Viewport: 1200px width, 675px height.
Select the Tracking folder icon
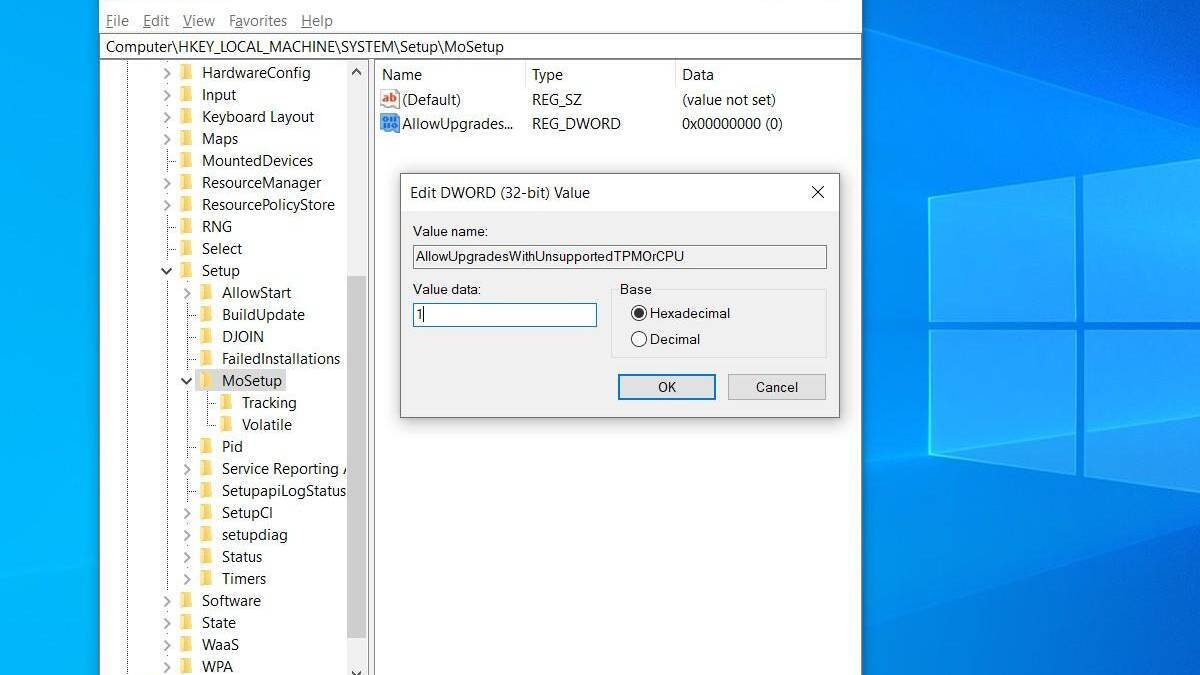227,402
